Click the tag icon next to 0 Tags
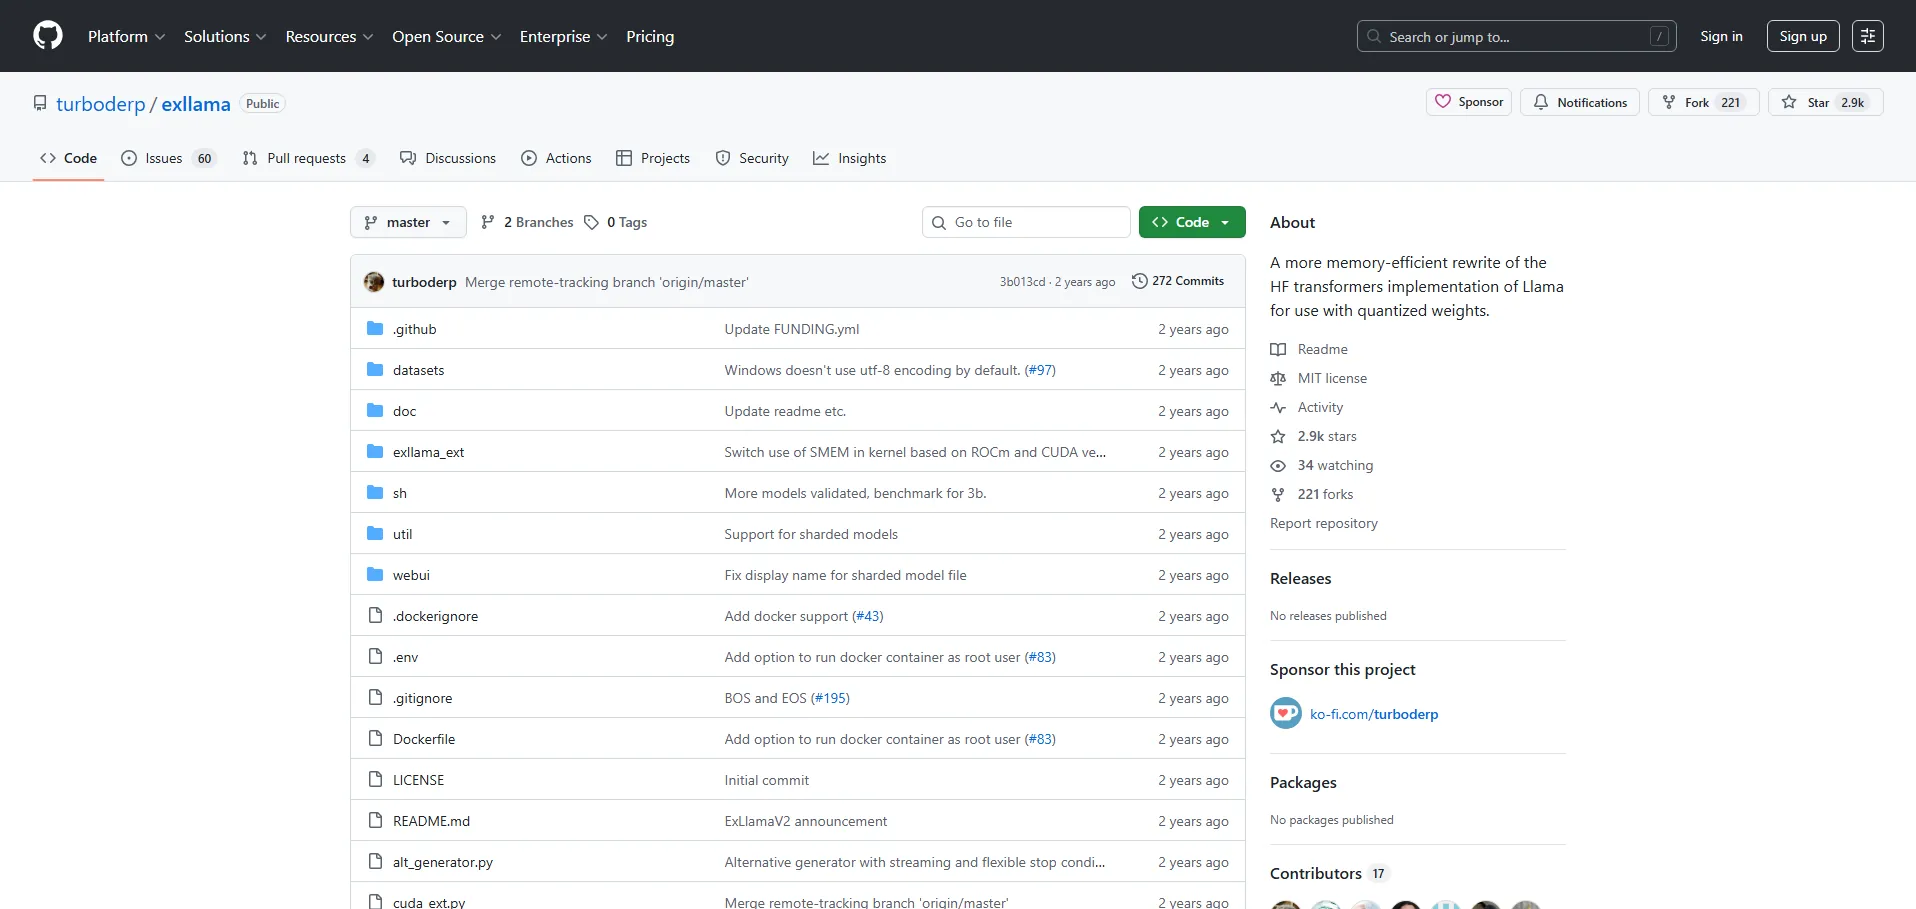 pyautogui.click(x=591, y=222)
